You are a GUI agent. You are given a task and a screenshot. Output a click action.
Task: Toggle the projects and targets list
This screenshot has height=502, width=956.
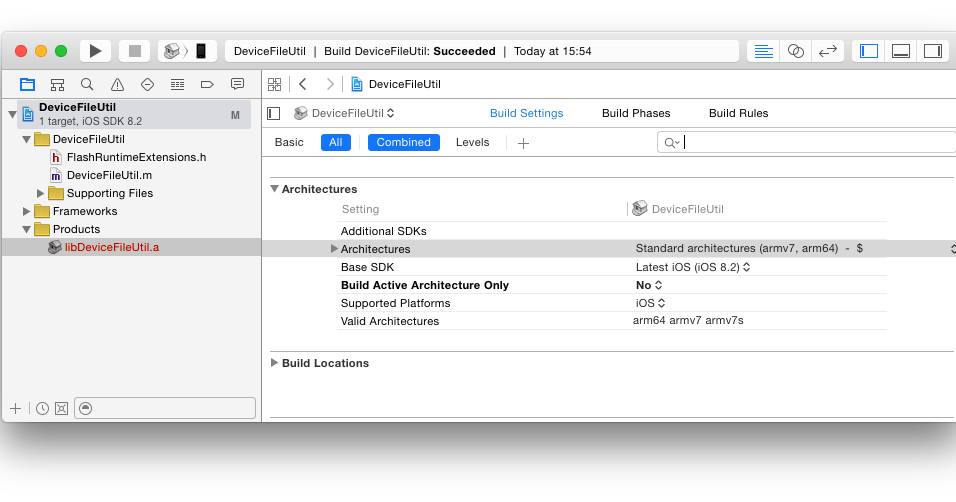click(x=274, y=113)
